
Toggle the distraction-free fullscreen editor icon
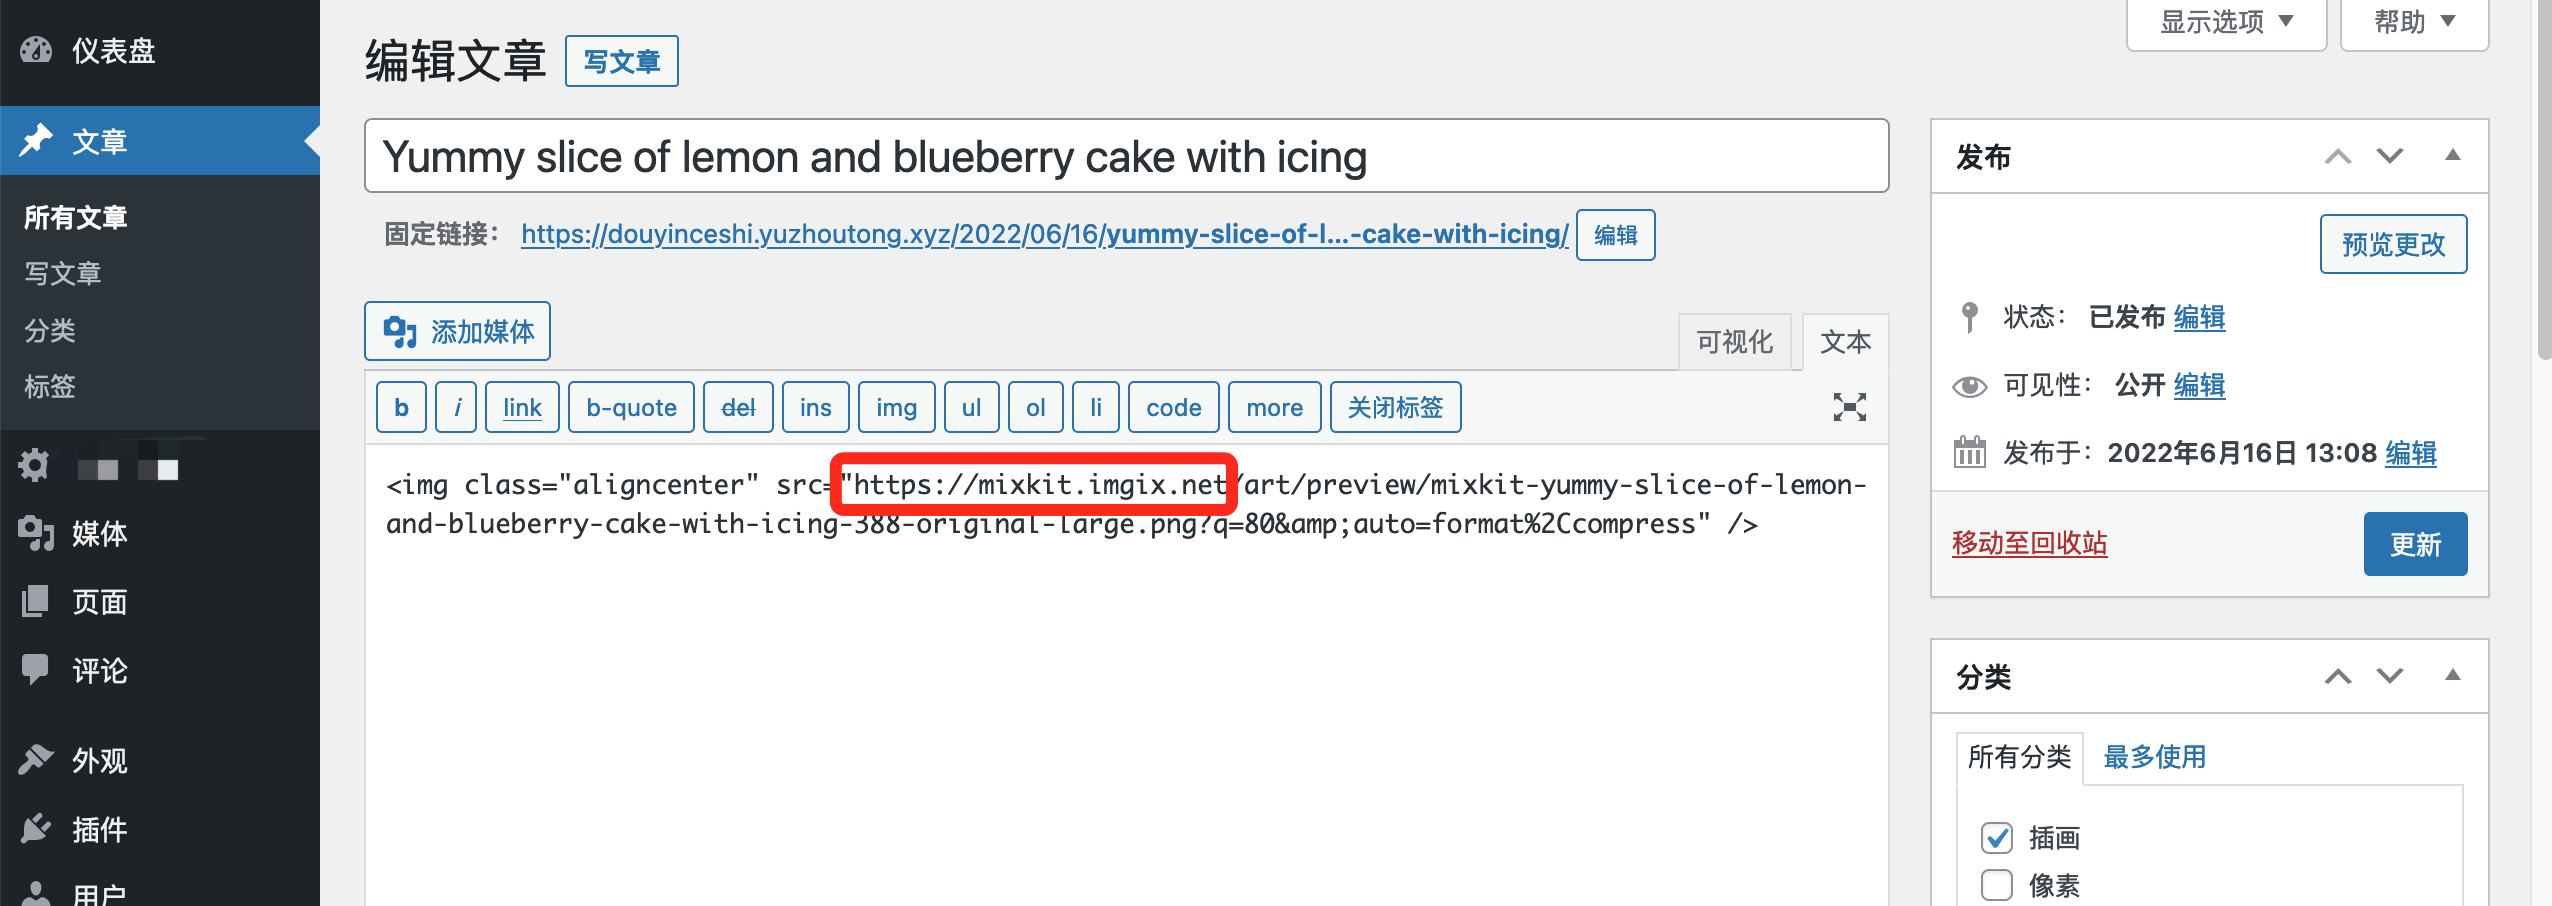pos(1849,407)
